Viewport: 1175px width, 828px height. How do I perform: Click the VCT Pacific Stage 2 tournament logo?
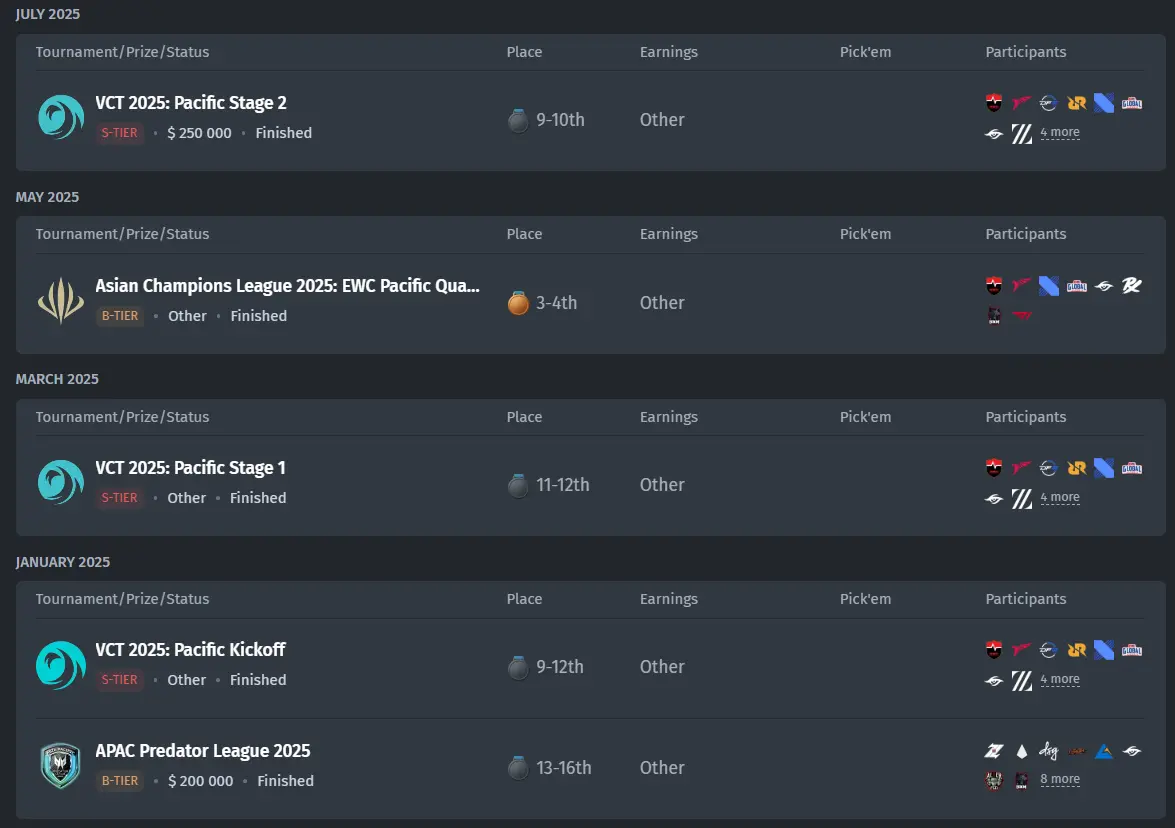[60, 118]
